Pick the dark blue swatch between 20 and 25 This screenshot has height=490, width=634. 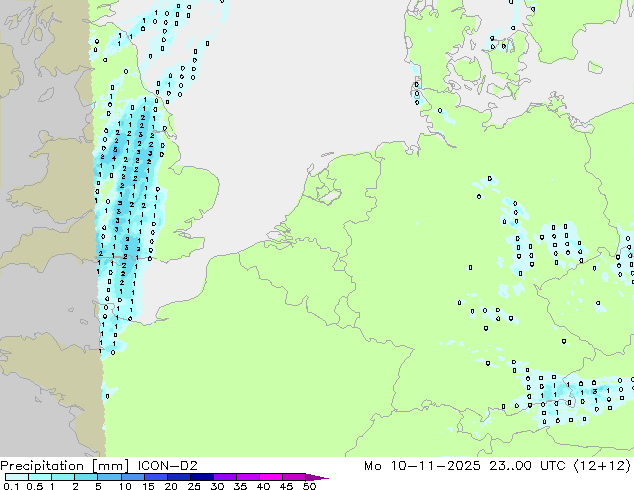point(178,477)
